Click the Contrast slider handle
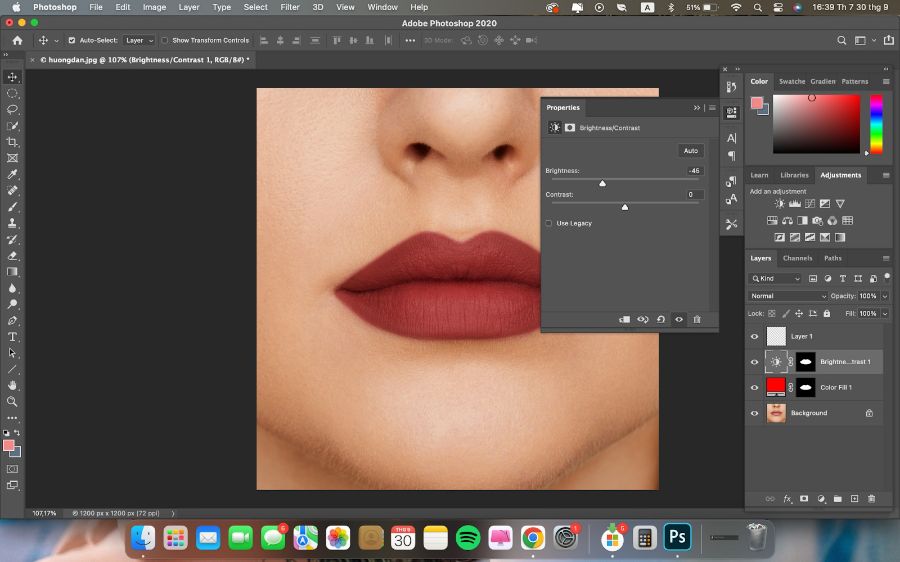Viewport: 900px width, 562px height. (x=625, y=207)
